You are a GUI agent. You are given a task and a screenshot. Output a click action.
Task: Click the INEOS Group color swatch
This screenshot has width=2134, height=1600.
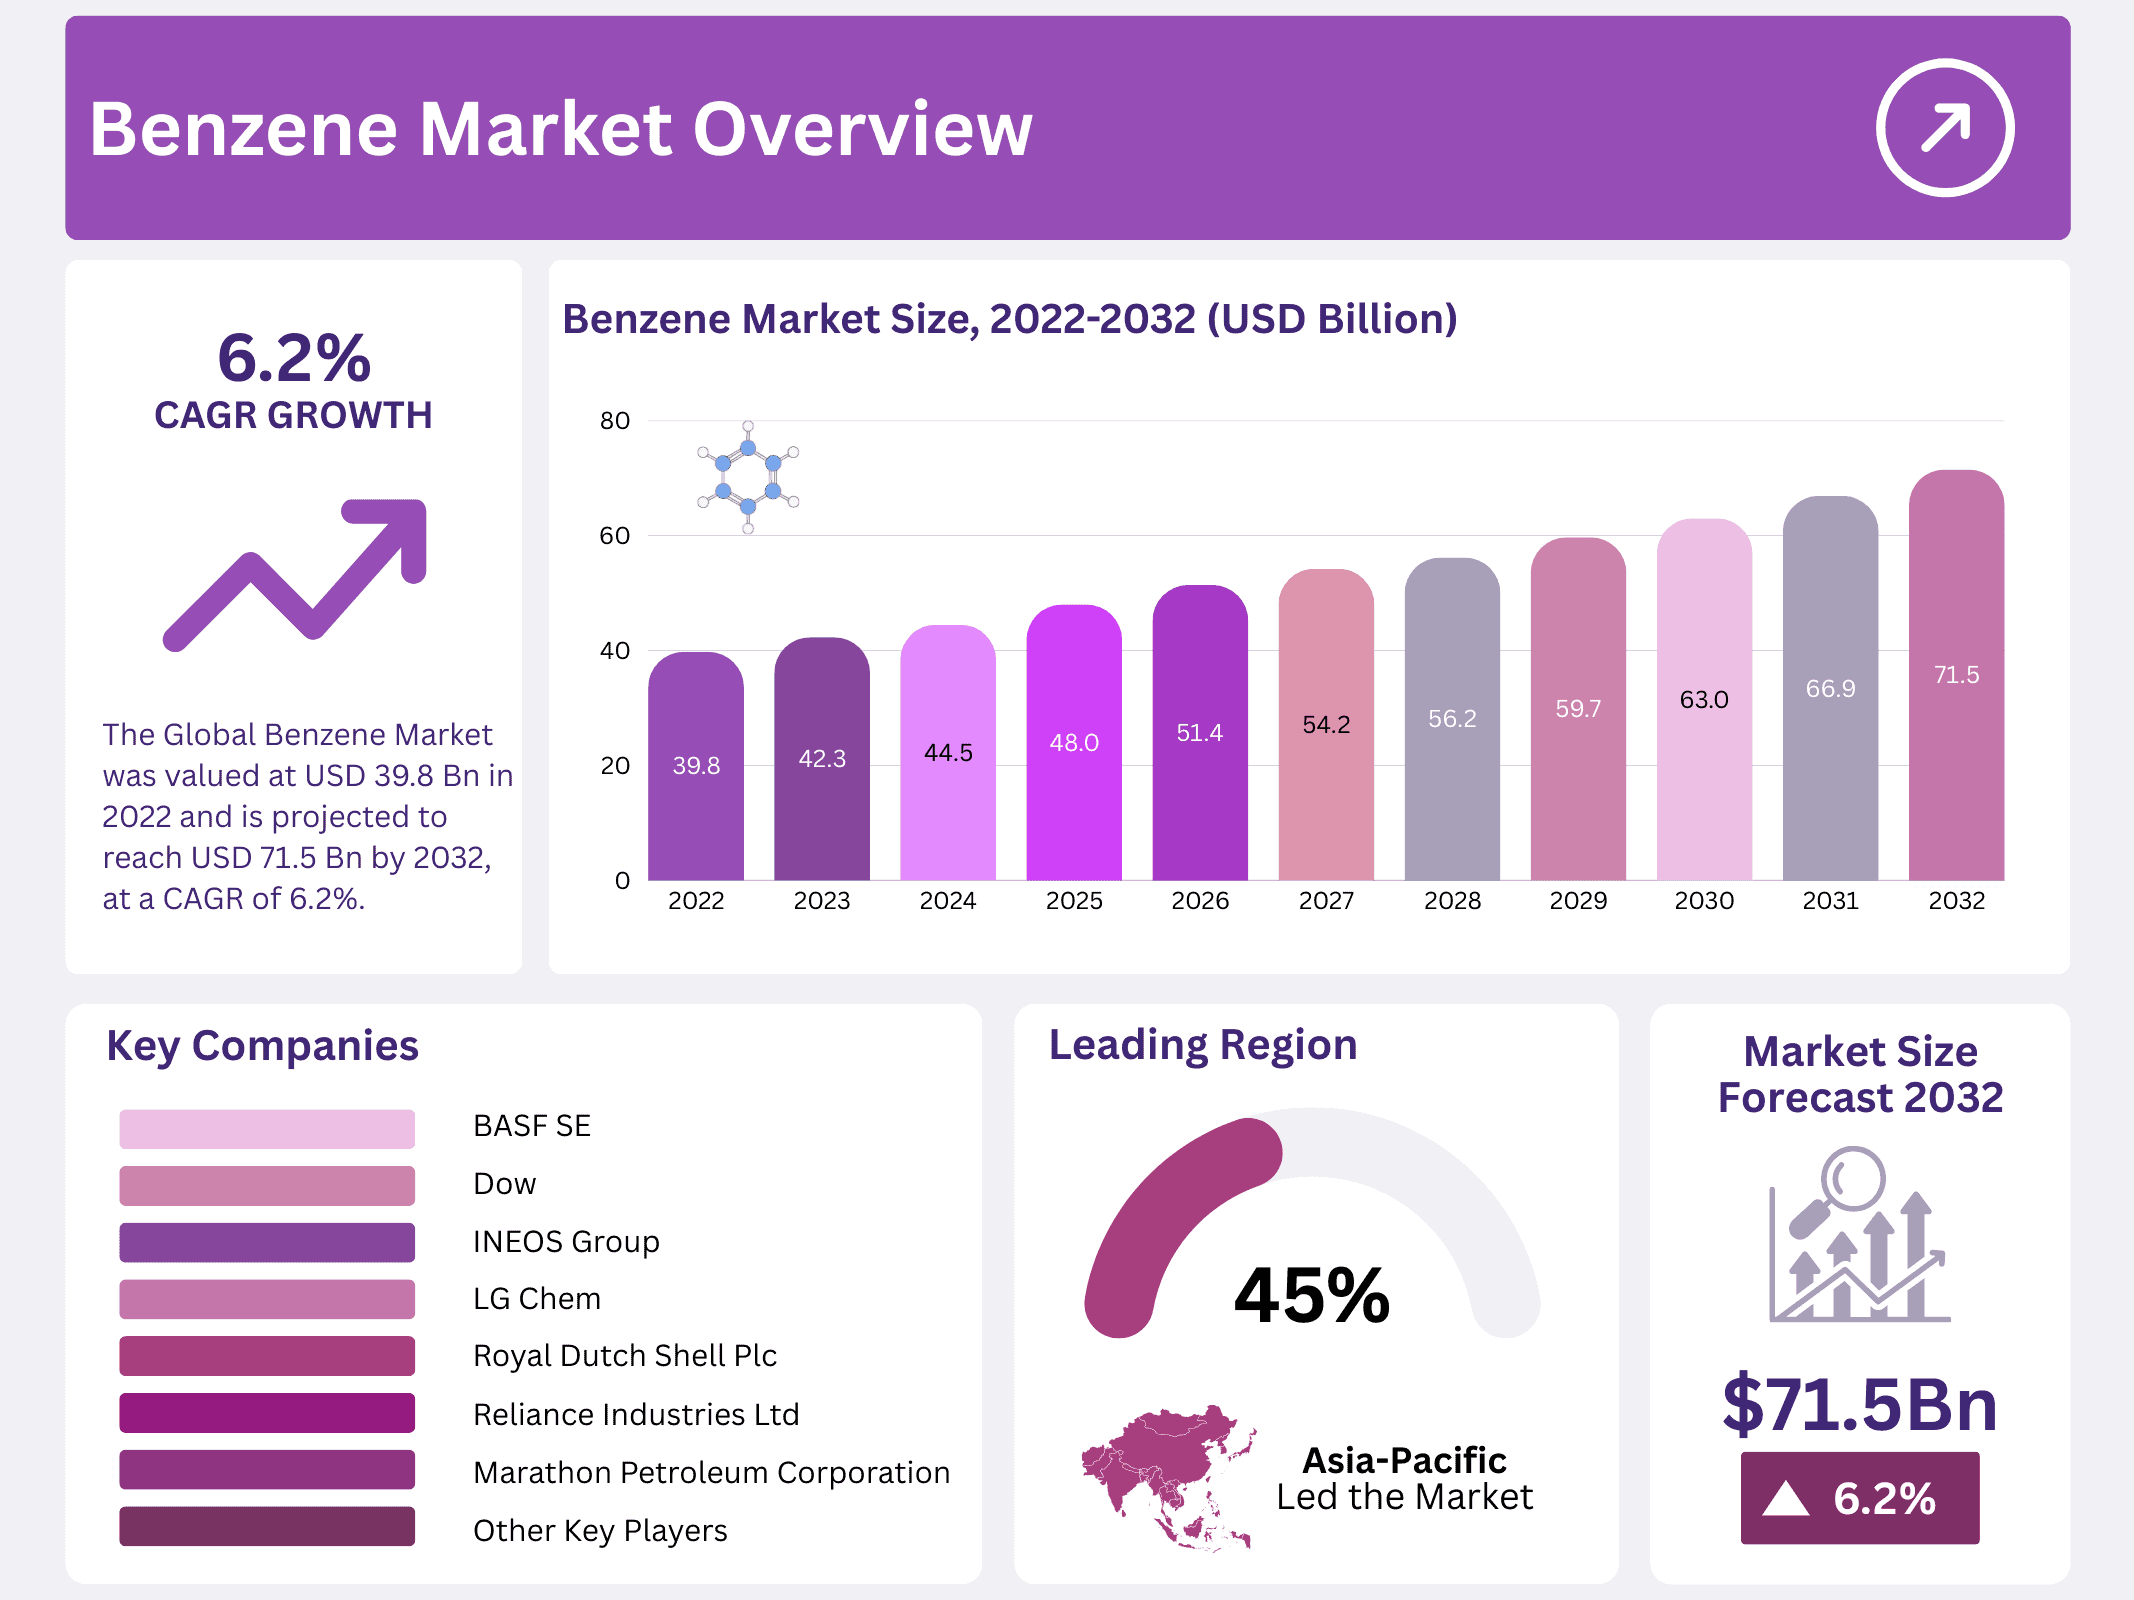[x=267, y=1242]
